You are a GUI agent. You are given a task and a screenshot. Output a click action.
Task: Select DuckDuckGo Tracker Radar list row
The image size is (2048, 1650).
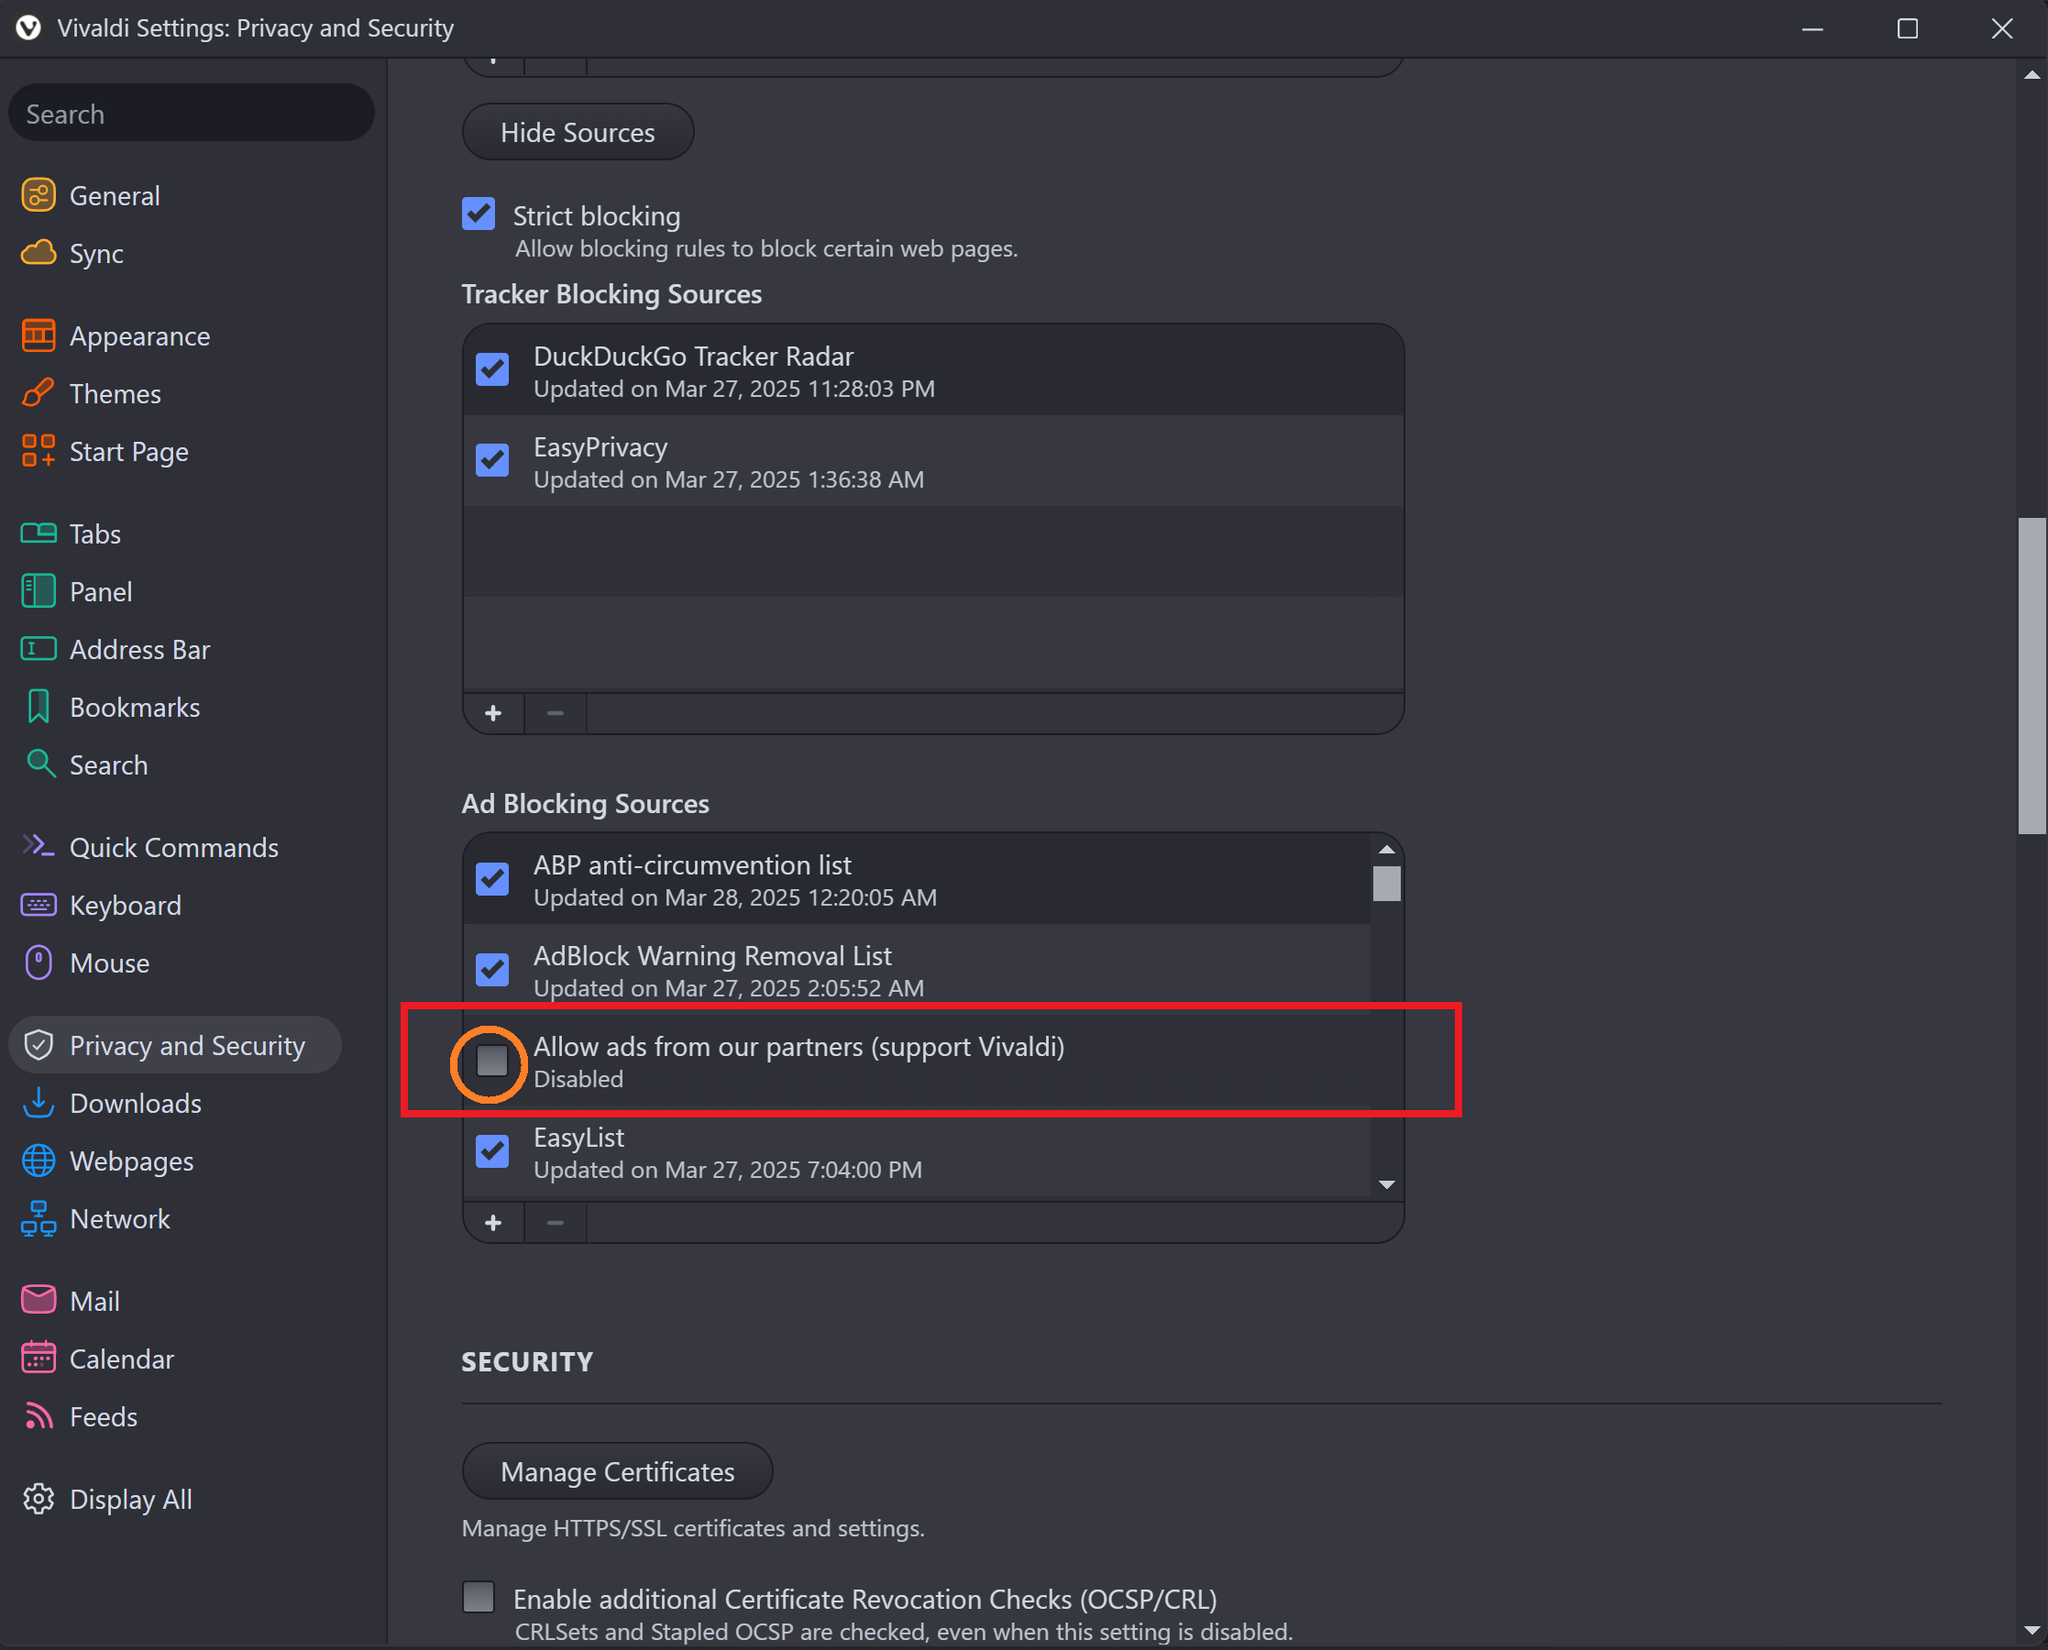(x=933, y=370)
